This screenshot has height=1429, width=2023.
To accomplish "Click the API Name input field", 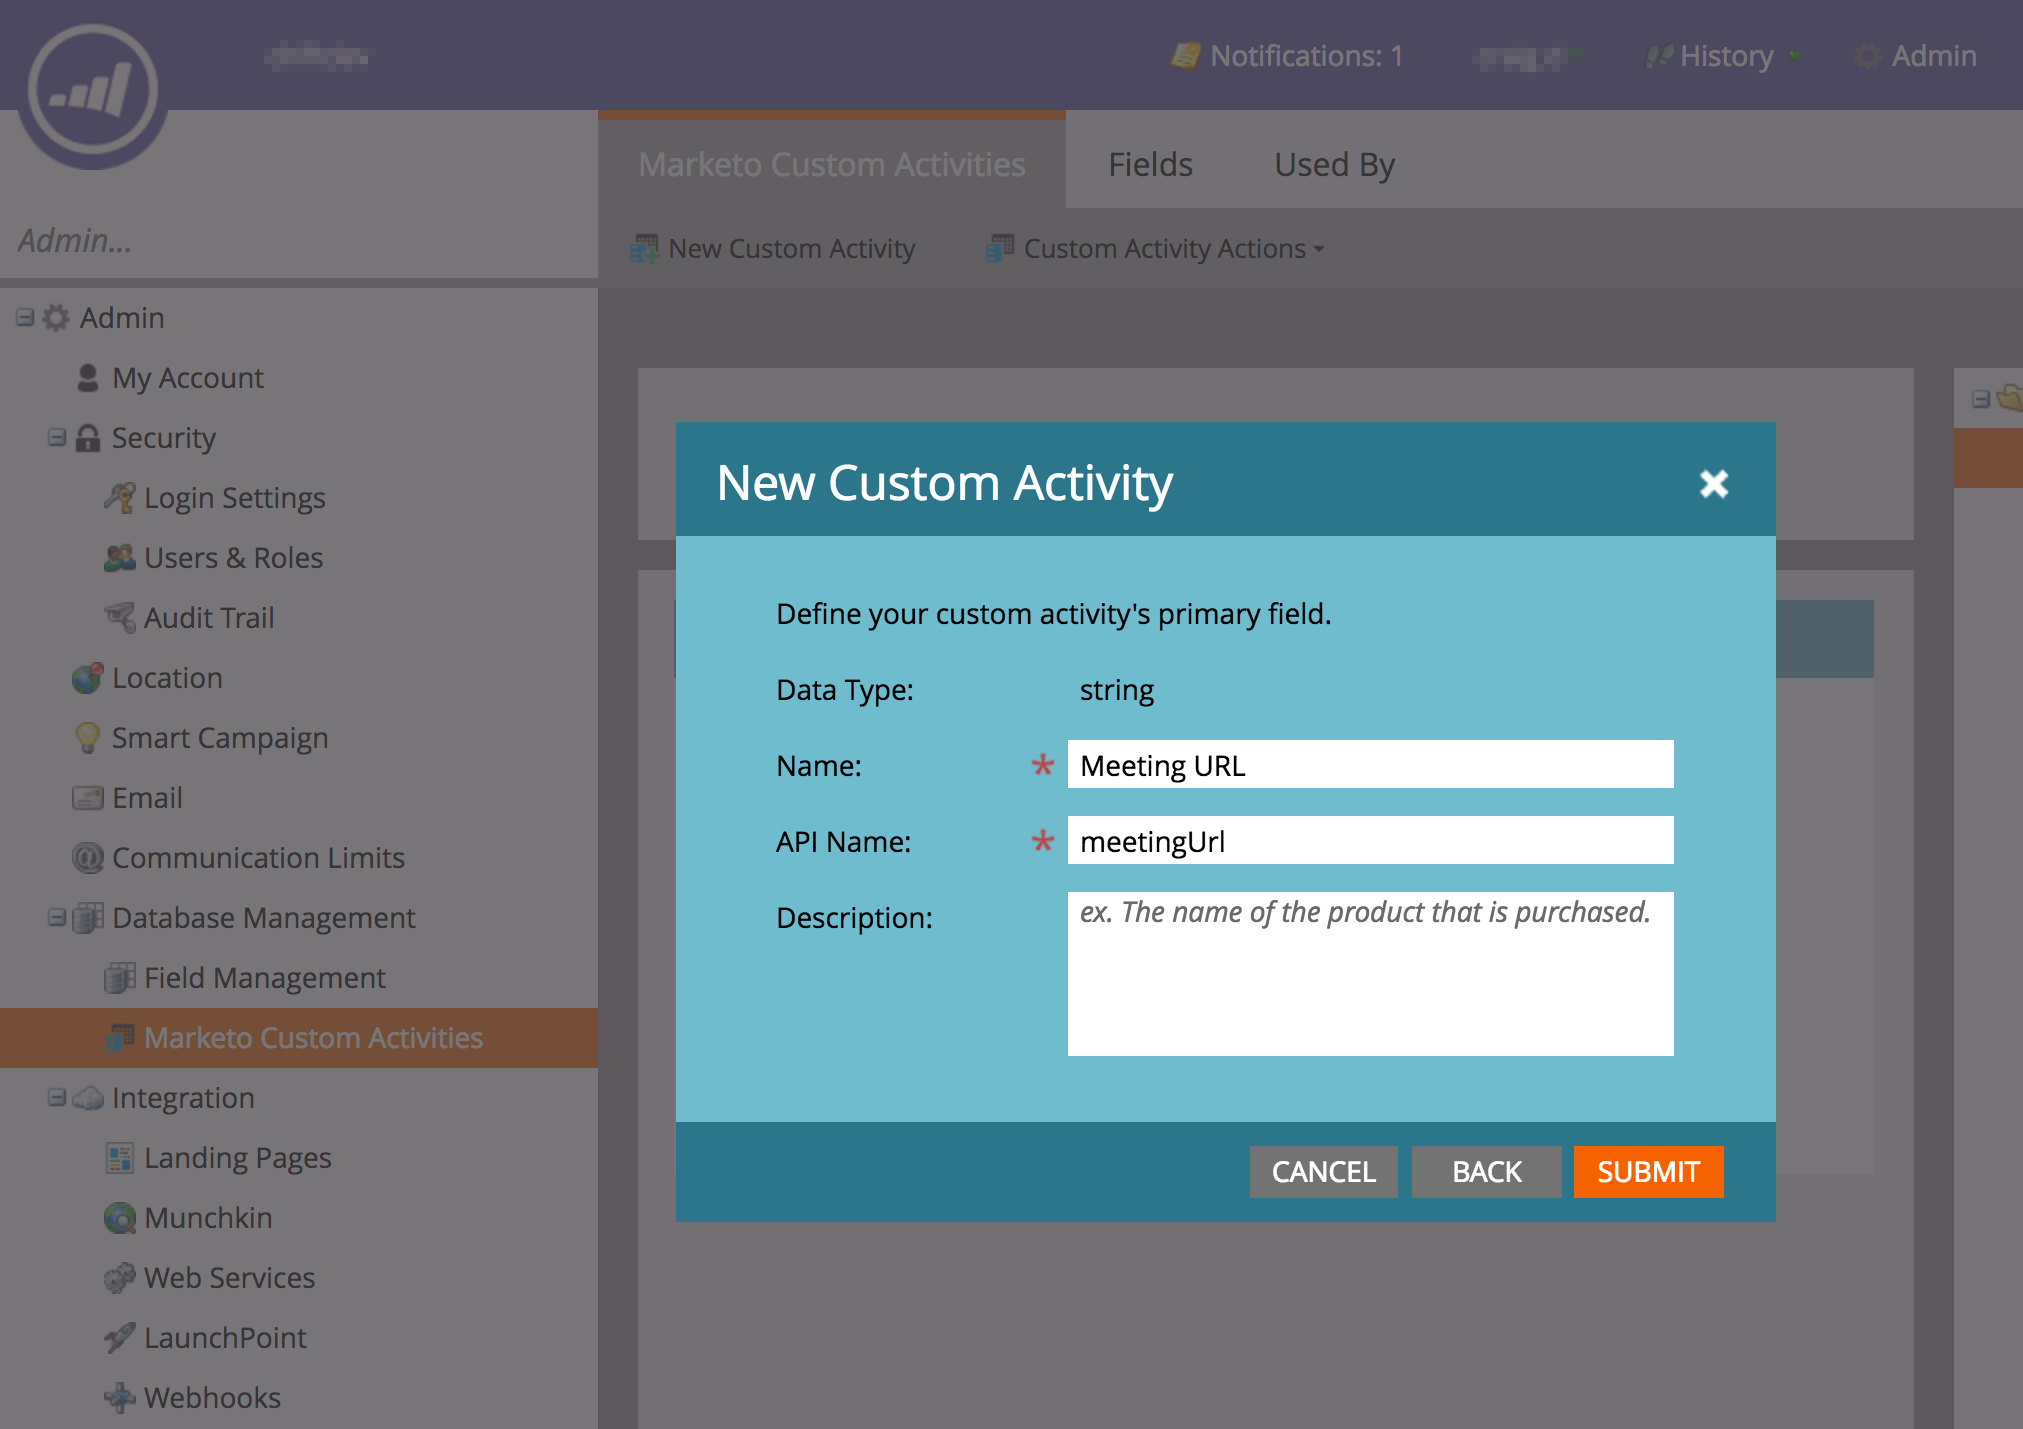I will 1370,841.
